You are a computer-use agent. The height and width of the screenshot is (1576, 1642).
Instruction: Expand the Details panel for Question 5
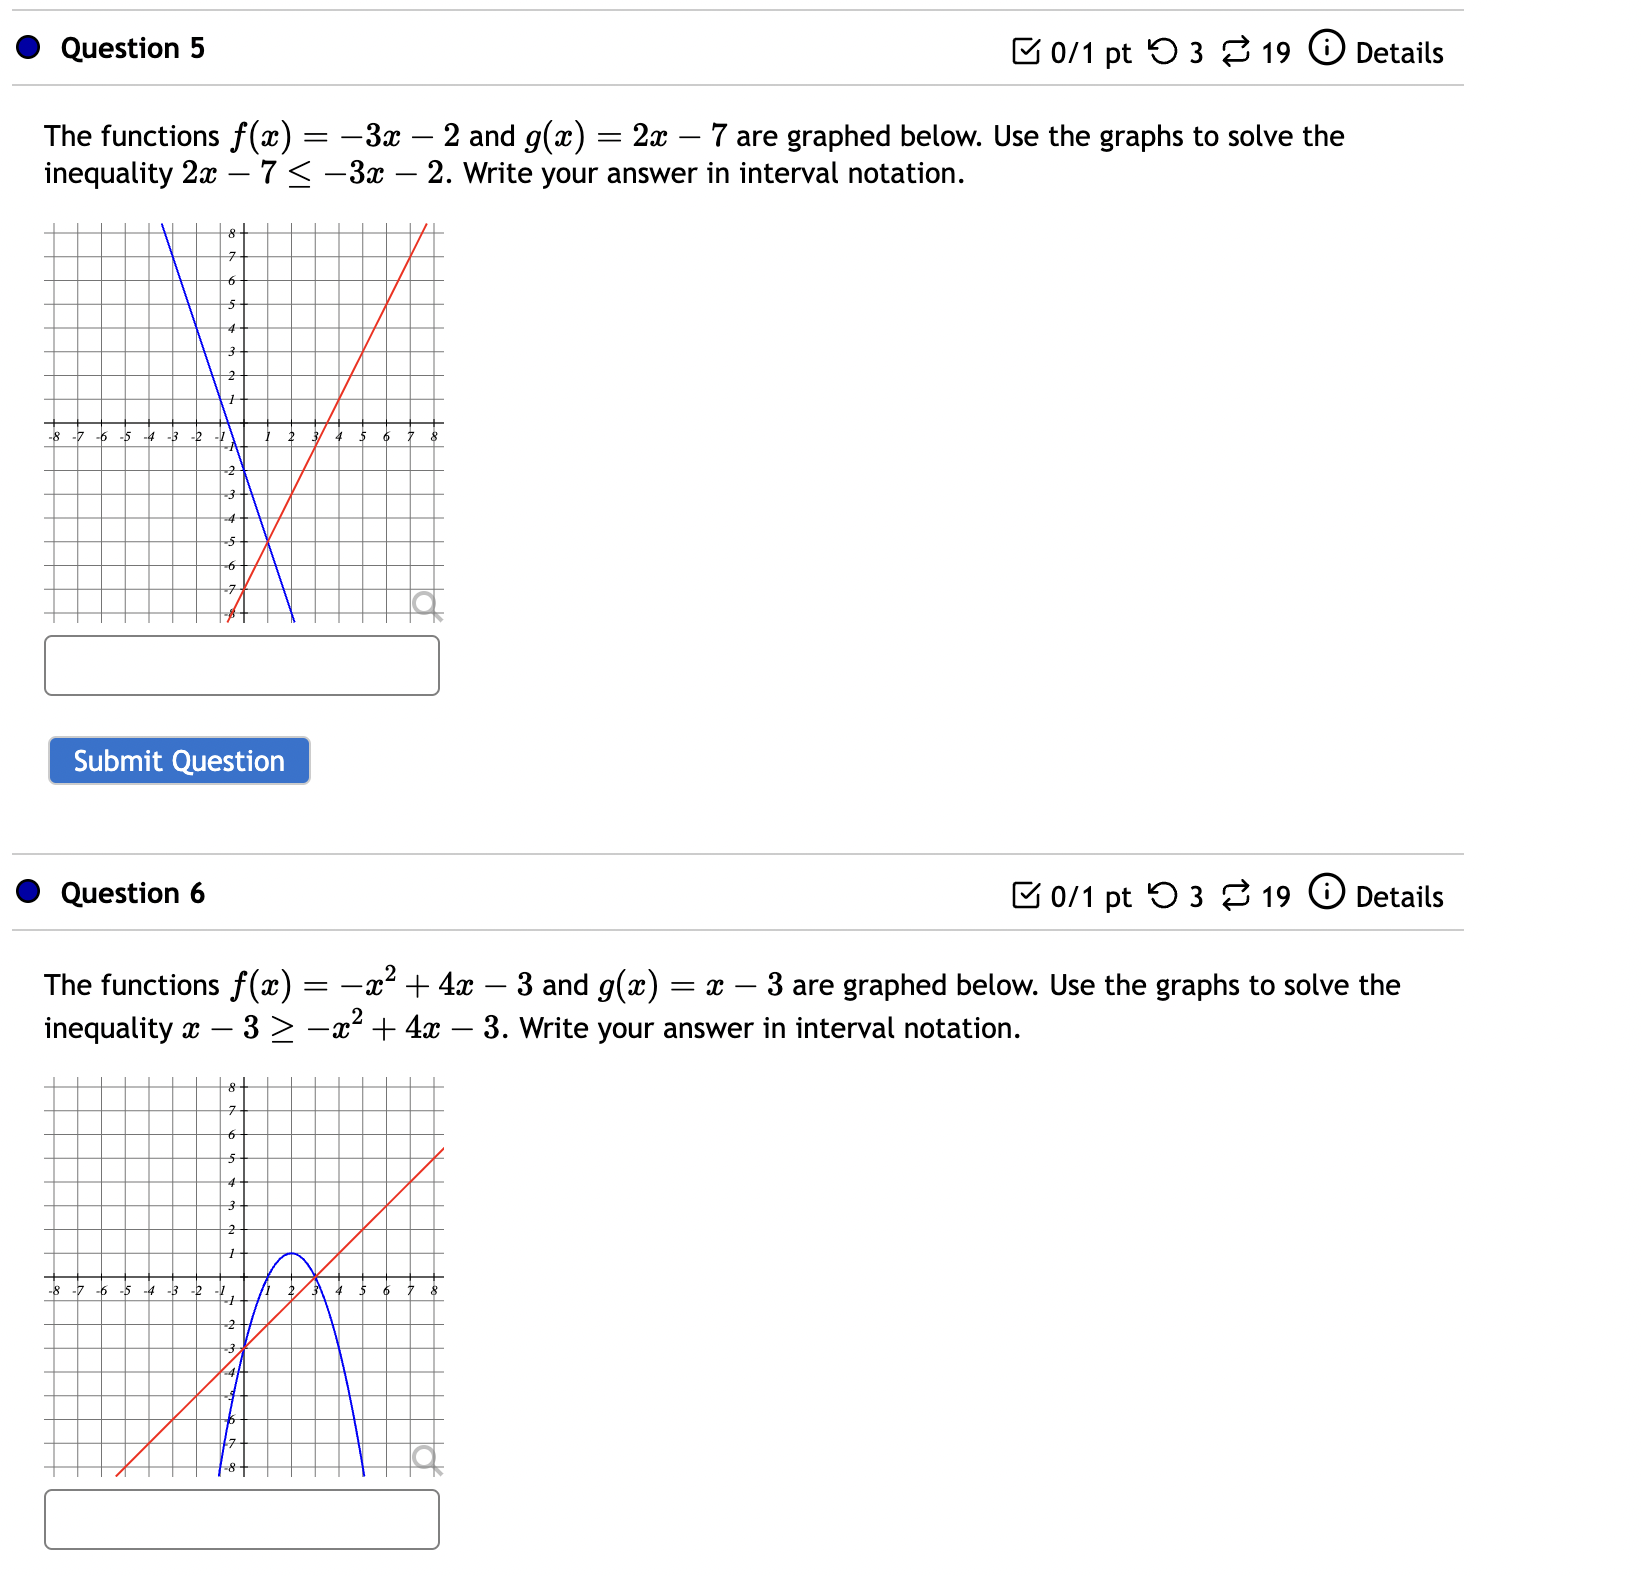[1398, 53]
